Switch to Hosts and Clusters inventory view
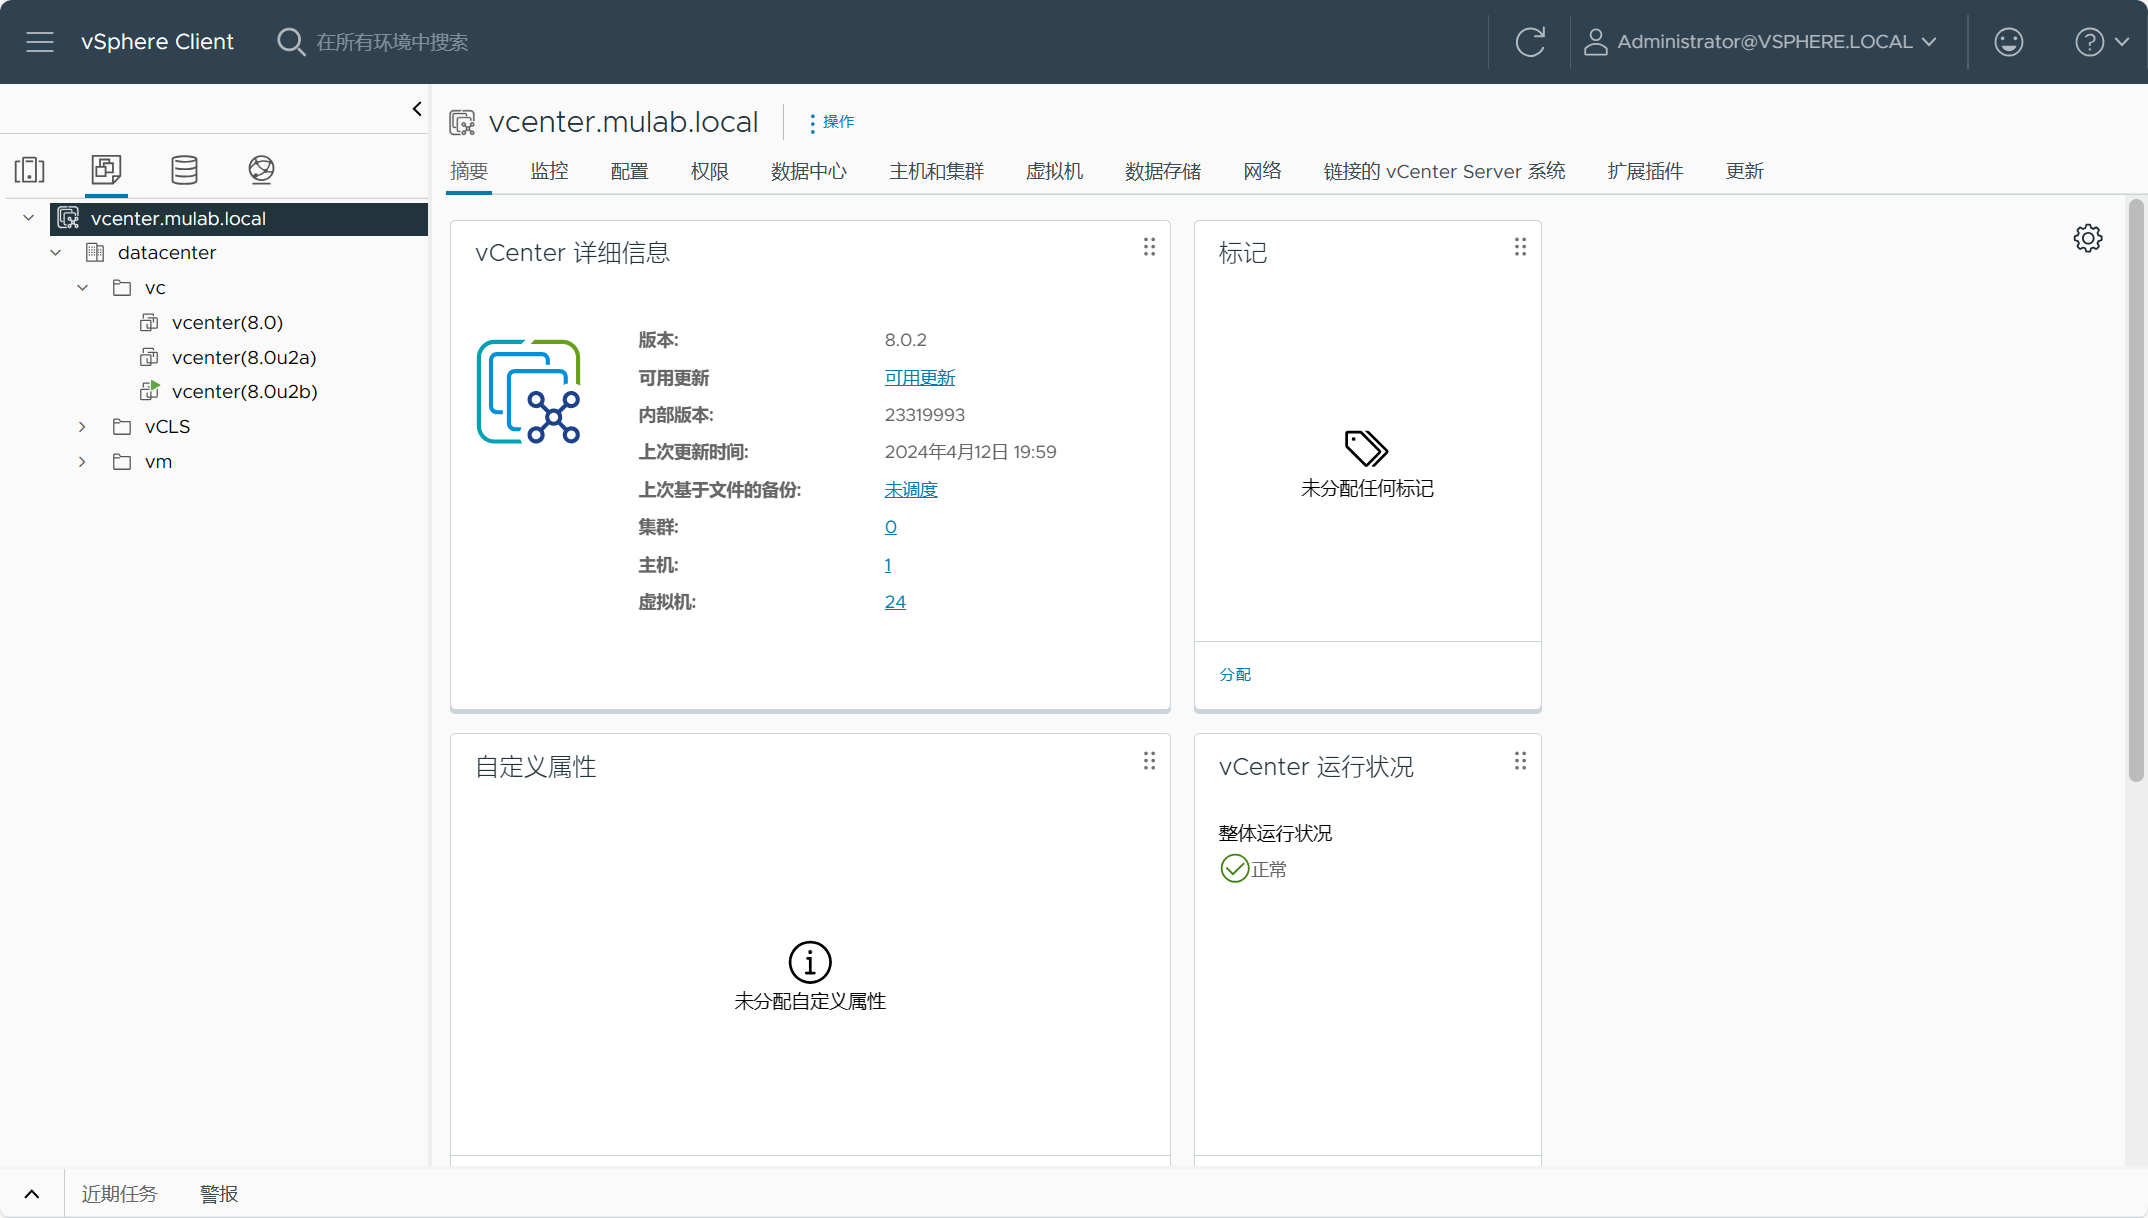This screenshot has height=1218, width=2148. [x=30, y=169]
